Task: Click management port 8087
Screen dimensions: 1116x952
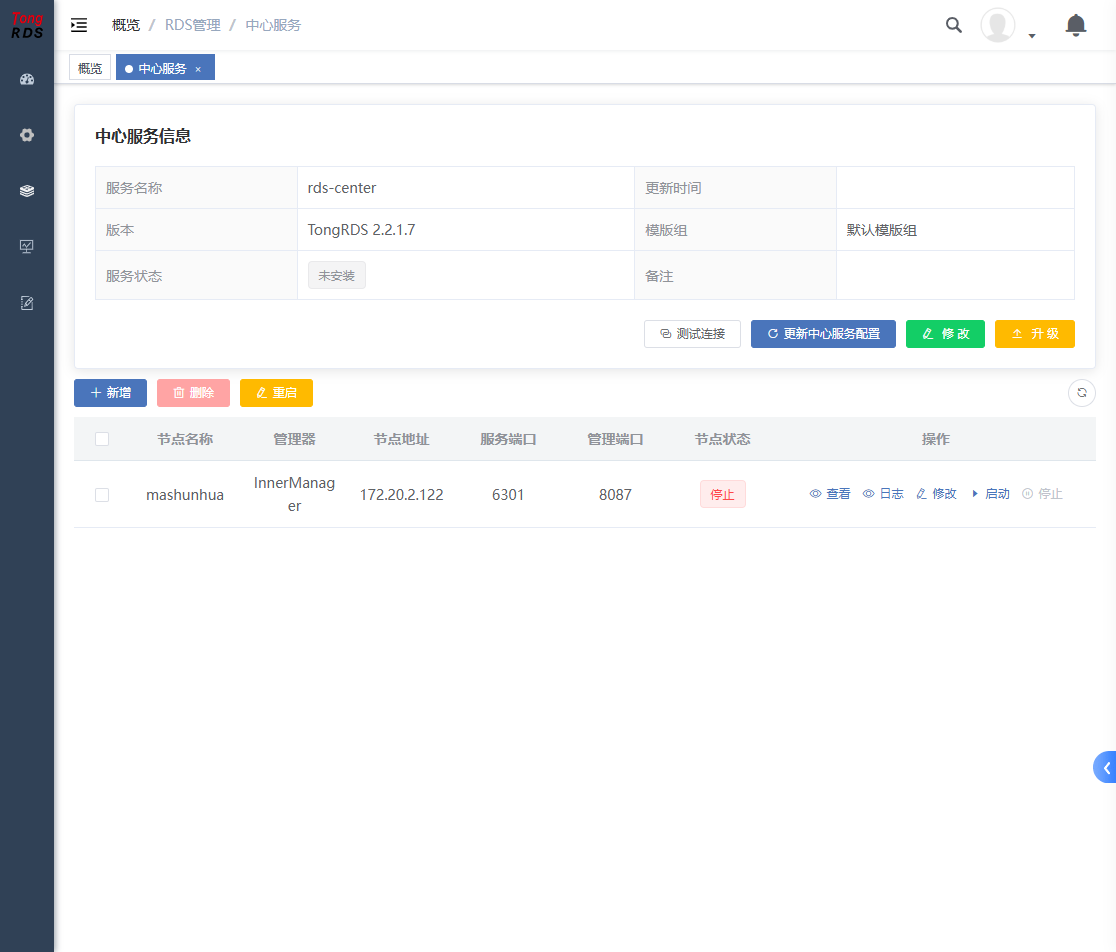Action: pos(616,494)
